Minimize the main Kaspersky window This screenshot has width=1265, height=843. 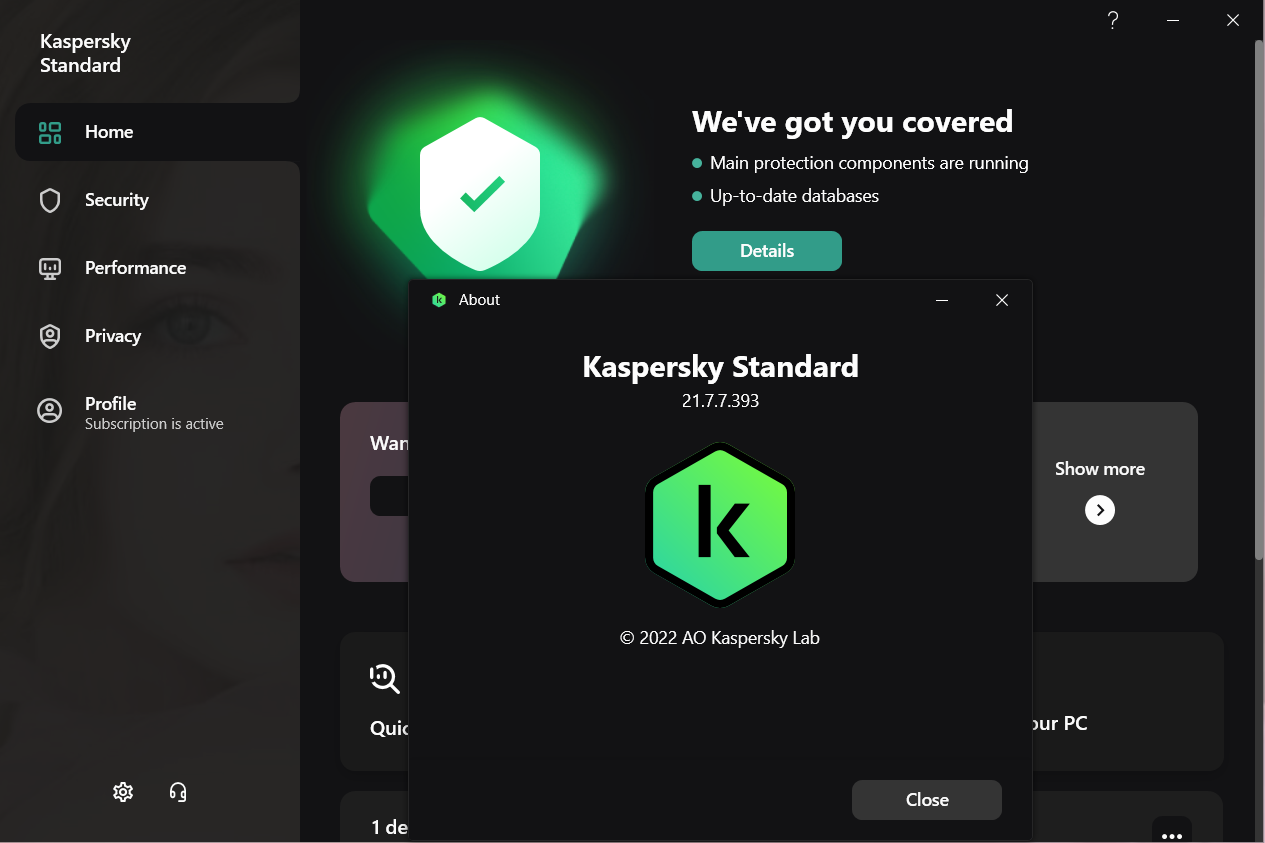pyautogui.click(x=1173, y=20)
